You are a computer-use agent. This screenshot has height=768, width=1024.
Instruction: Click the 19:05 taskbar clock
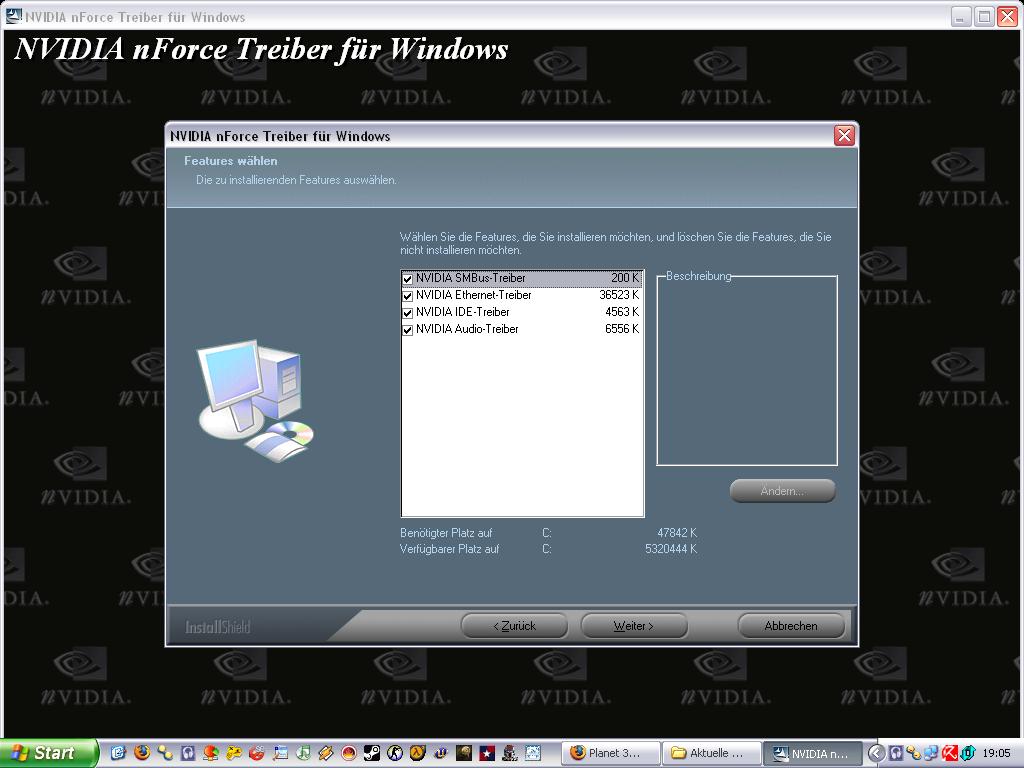(x=997, y=754)
